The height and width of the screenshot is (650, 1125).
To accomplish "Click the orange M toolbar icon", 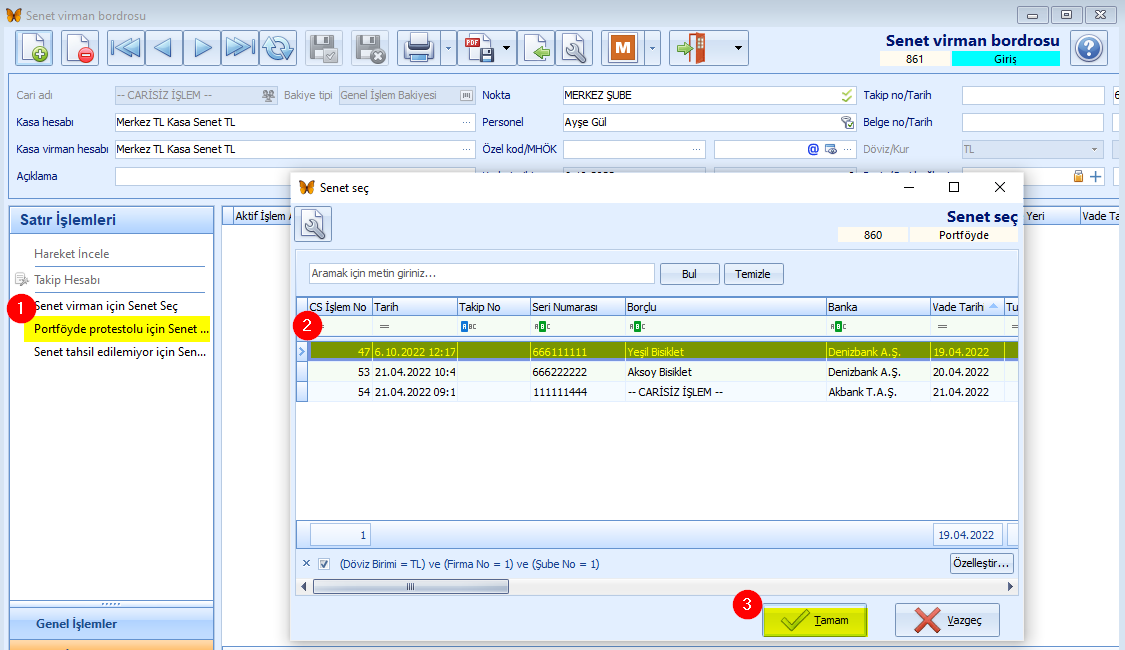I will click(x=623, y=48).
